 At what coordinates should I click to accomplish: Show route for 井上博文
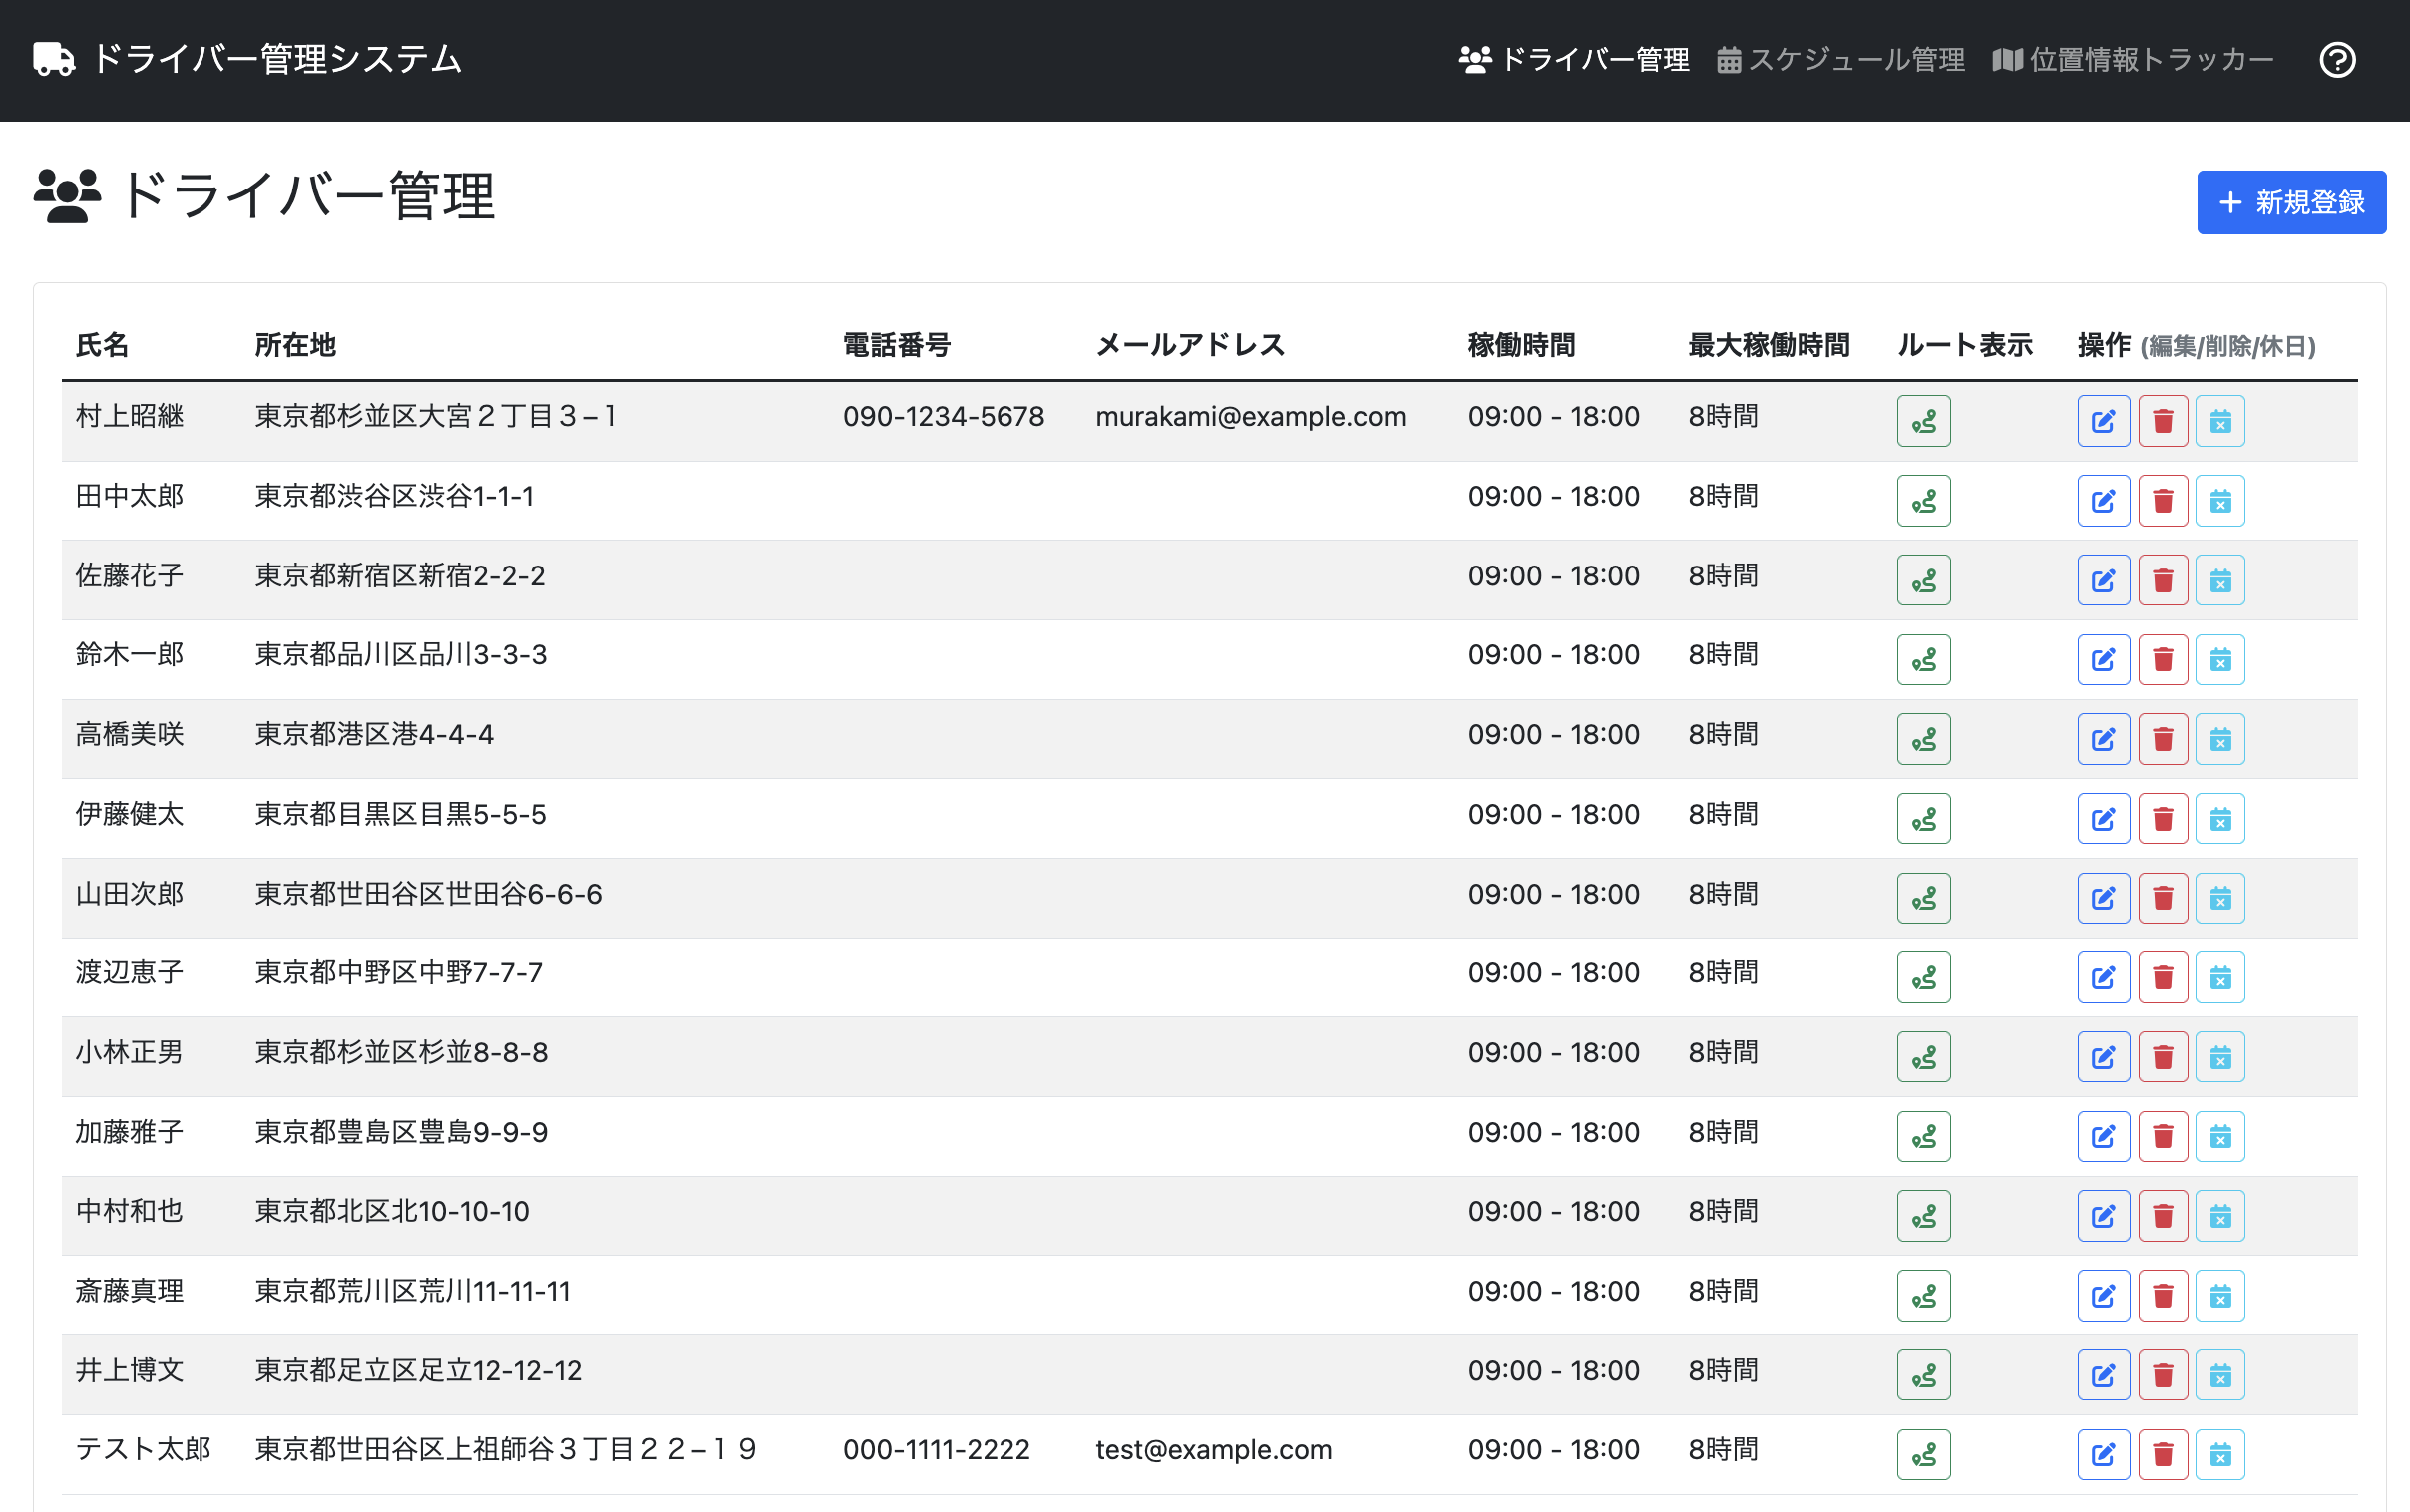(x=1923, y=1375)
